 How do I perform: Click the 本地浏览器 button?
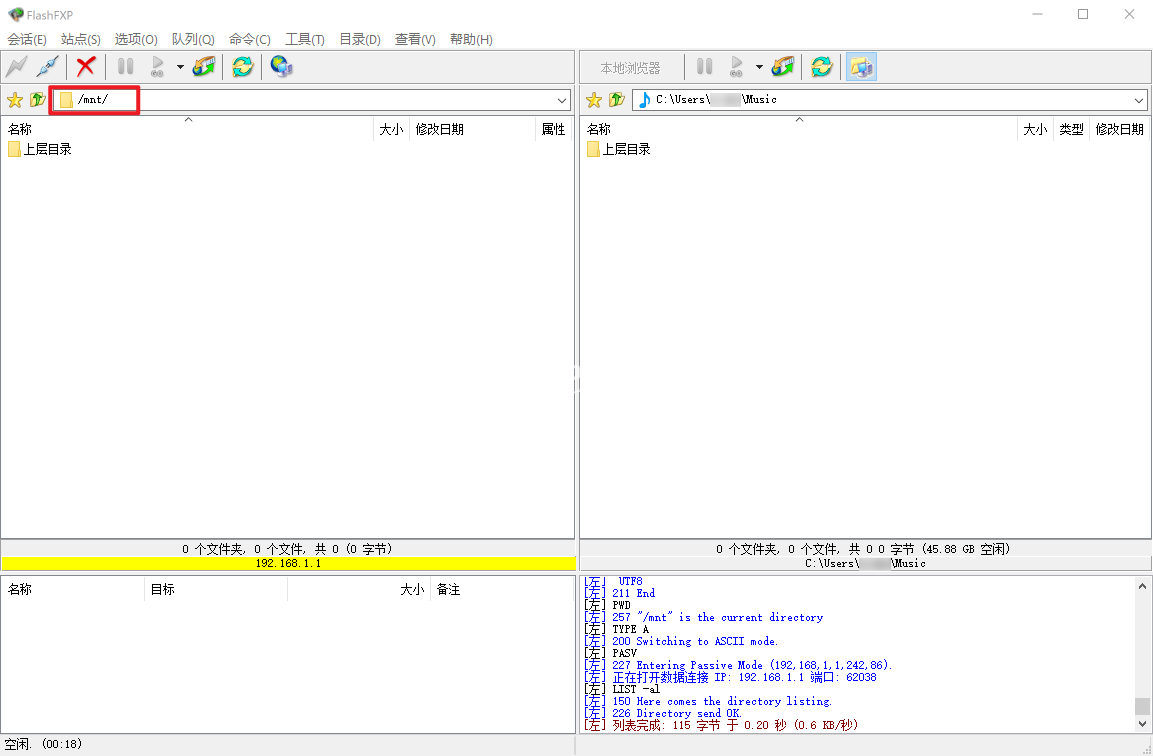pos(630,68)
